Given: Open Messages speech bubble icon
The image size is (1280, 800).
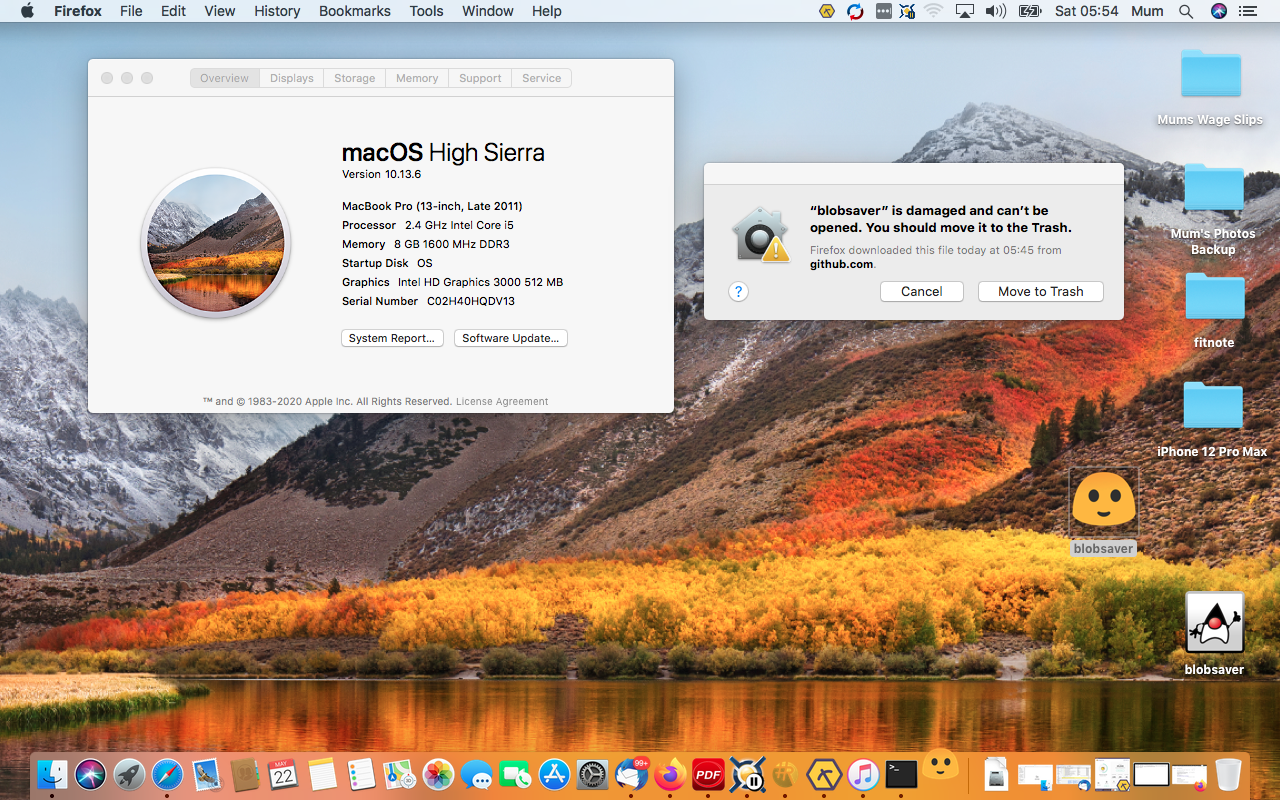Looking at the screenshot, I should coord(477,774).
